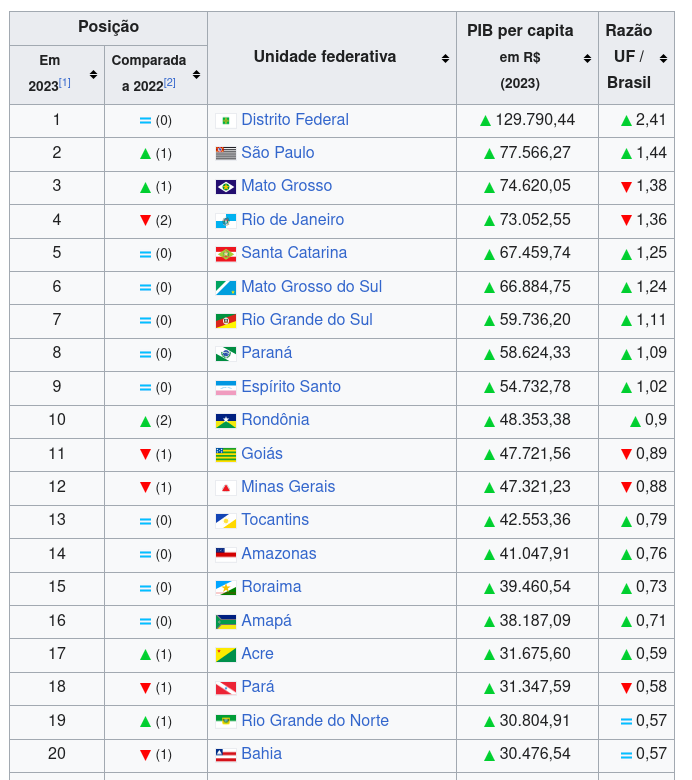692x780 pixels.
Task: Click the value 38.187,09
Action: [535, 621]
